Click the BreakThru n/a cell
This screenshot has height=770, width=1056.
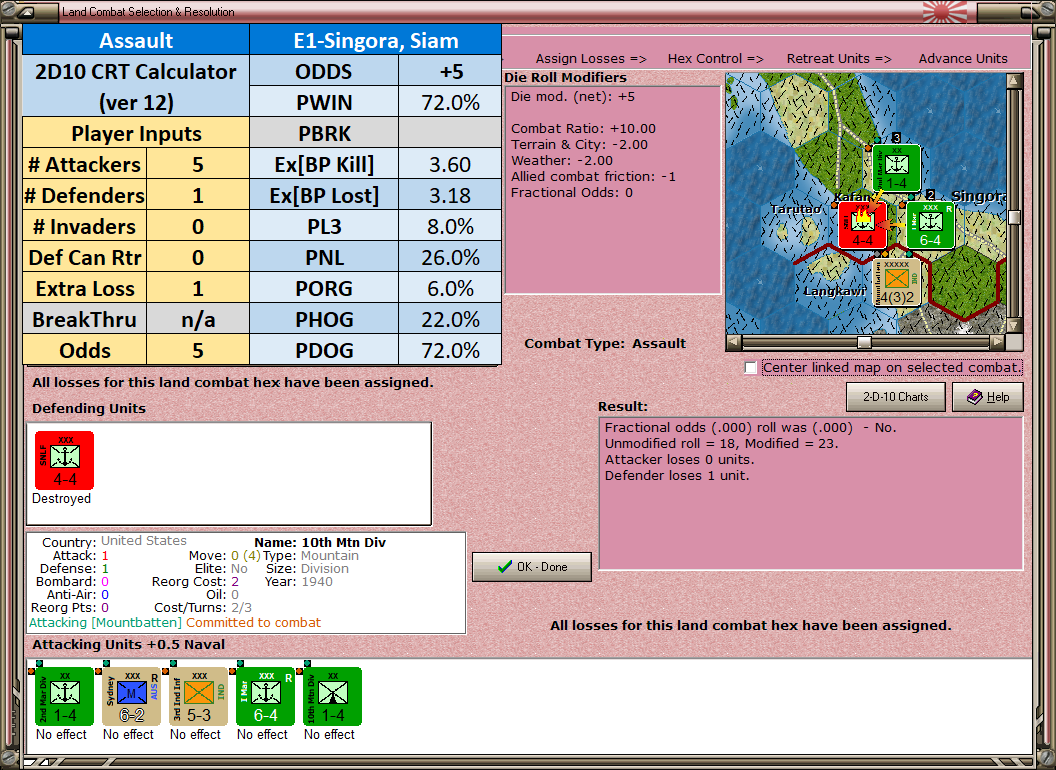tap(198, 319)
